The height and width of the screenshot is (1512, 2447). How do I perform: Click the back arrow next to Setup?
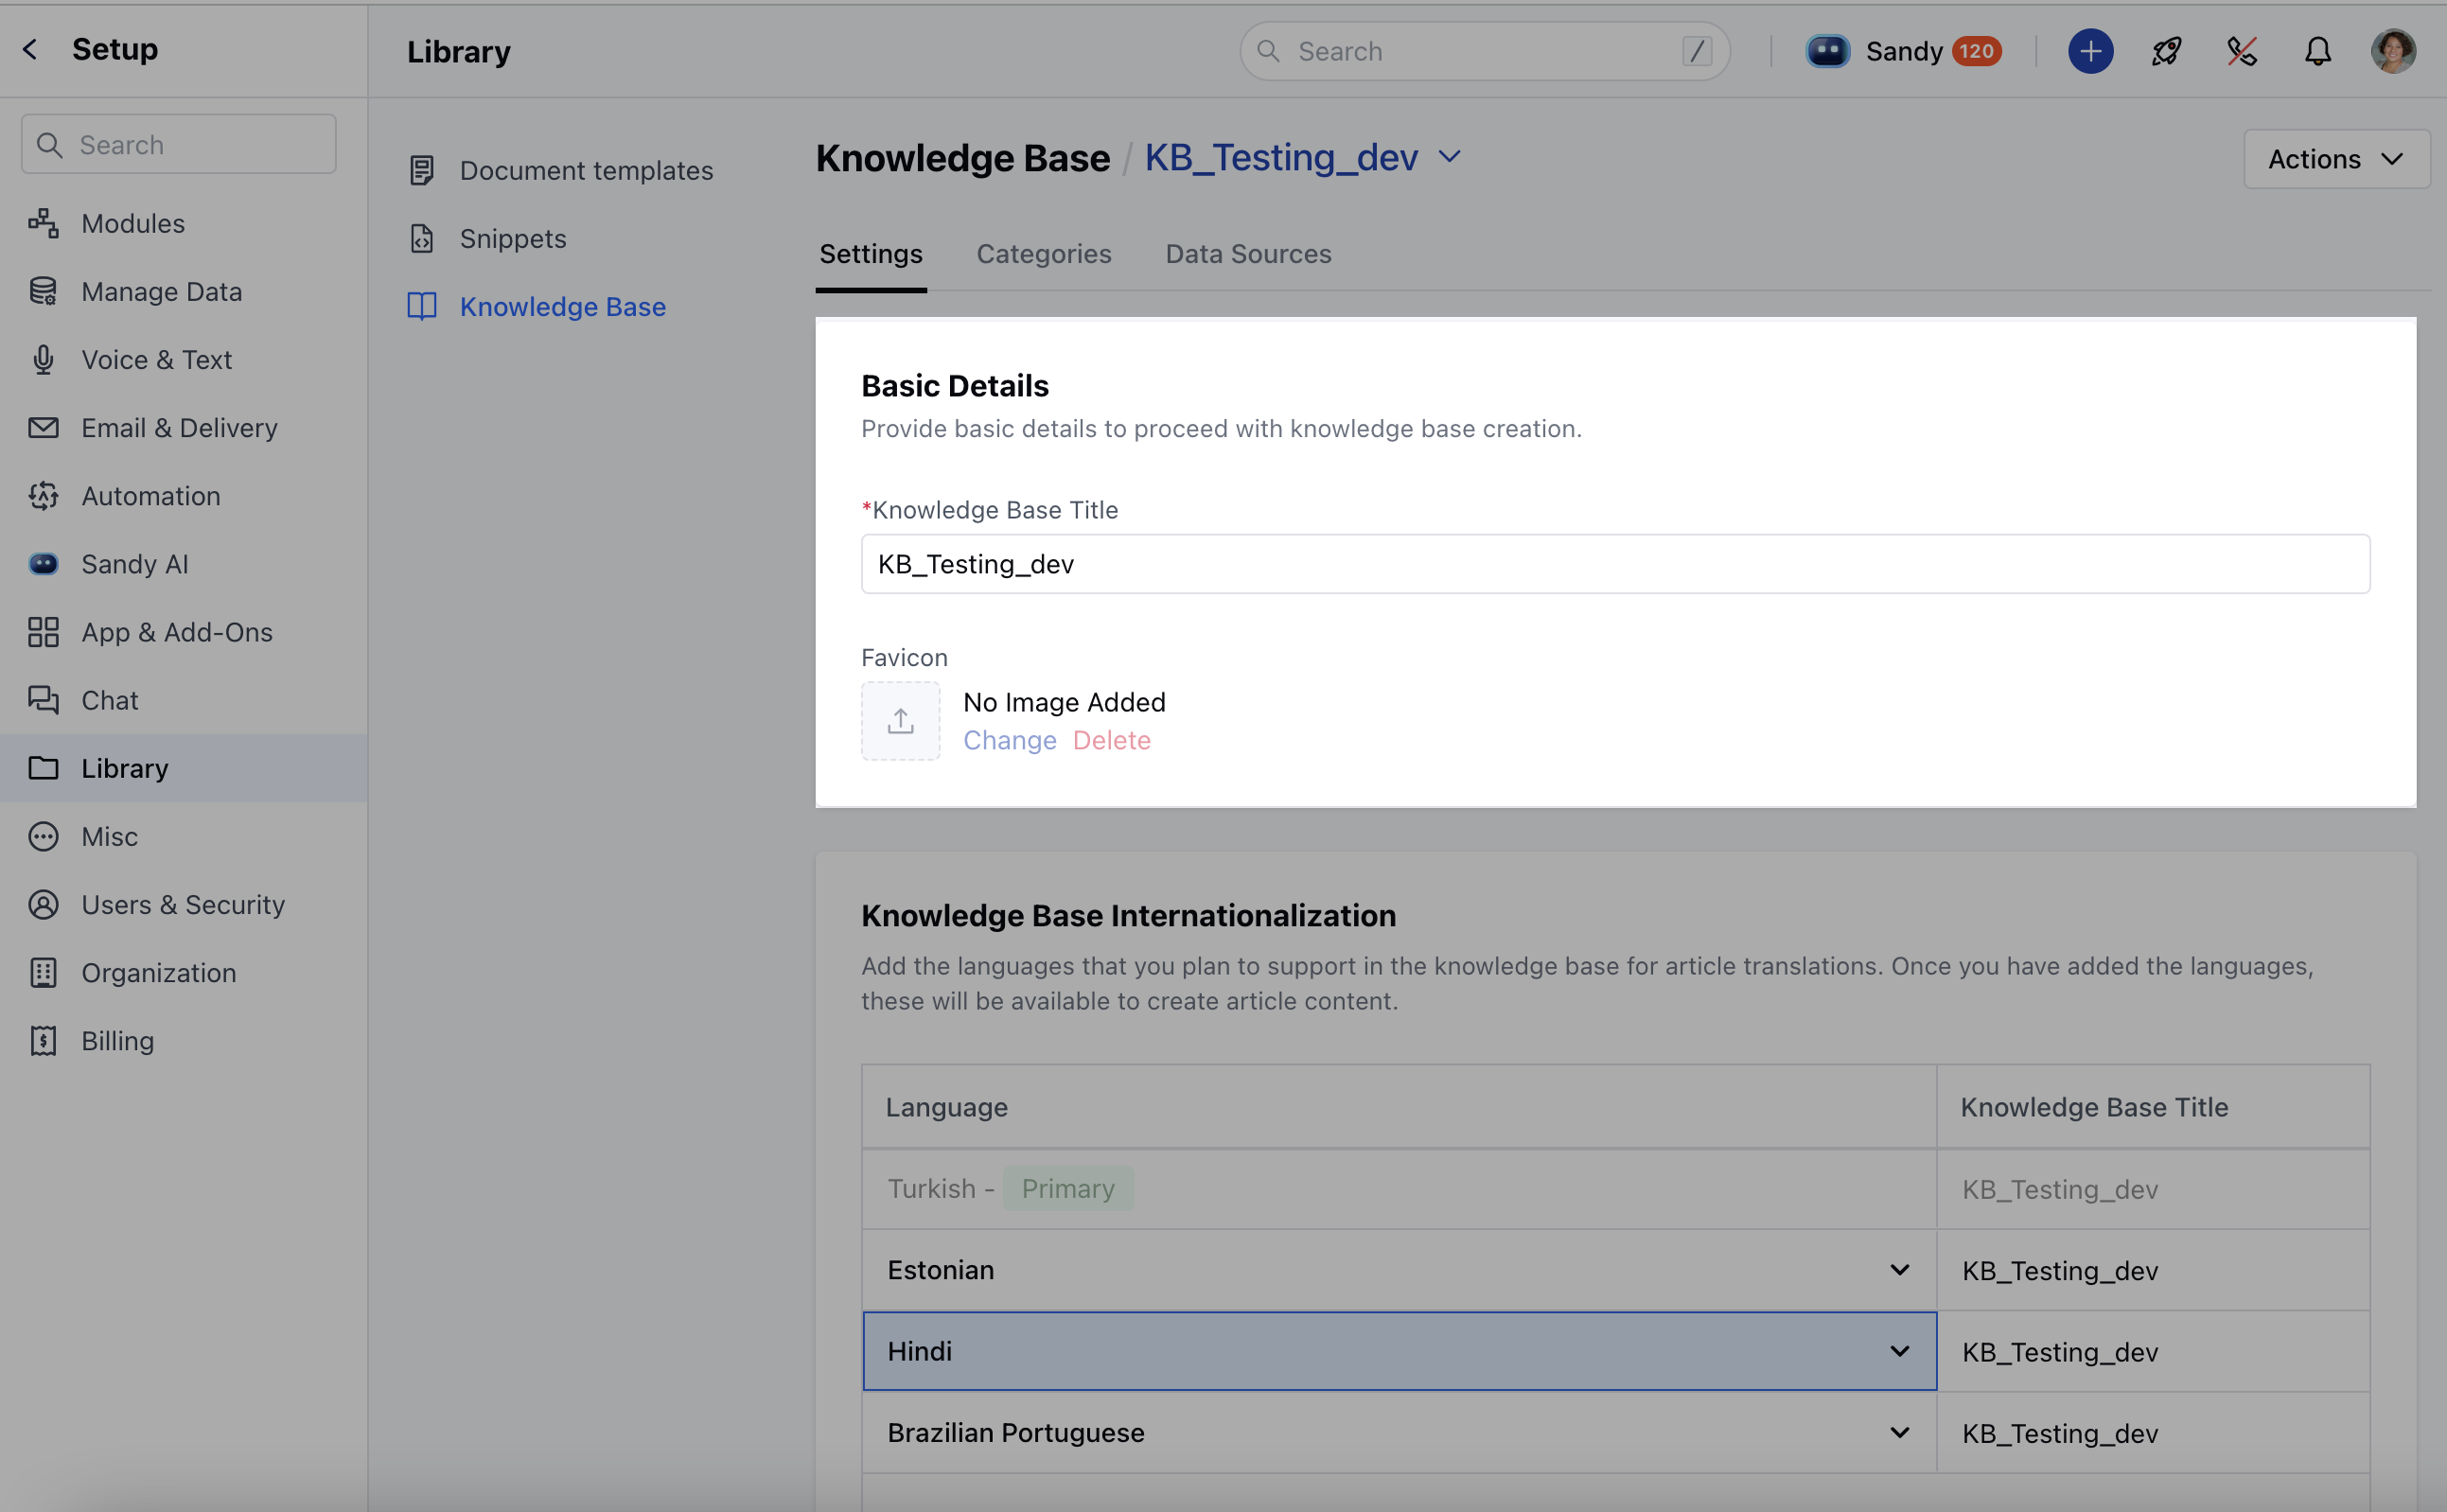30,49
